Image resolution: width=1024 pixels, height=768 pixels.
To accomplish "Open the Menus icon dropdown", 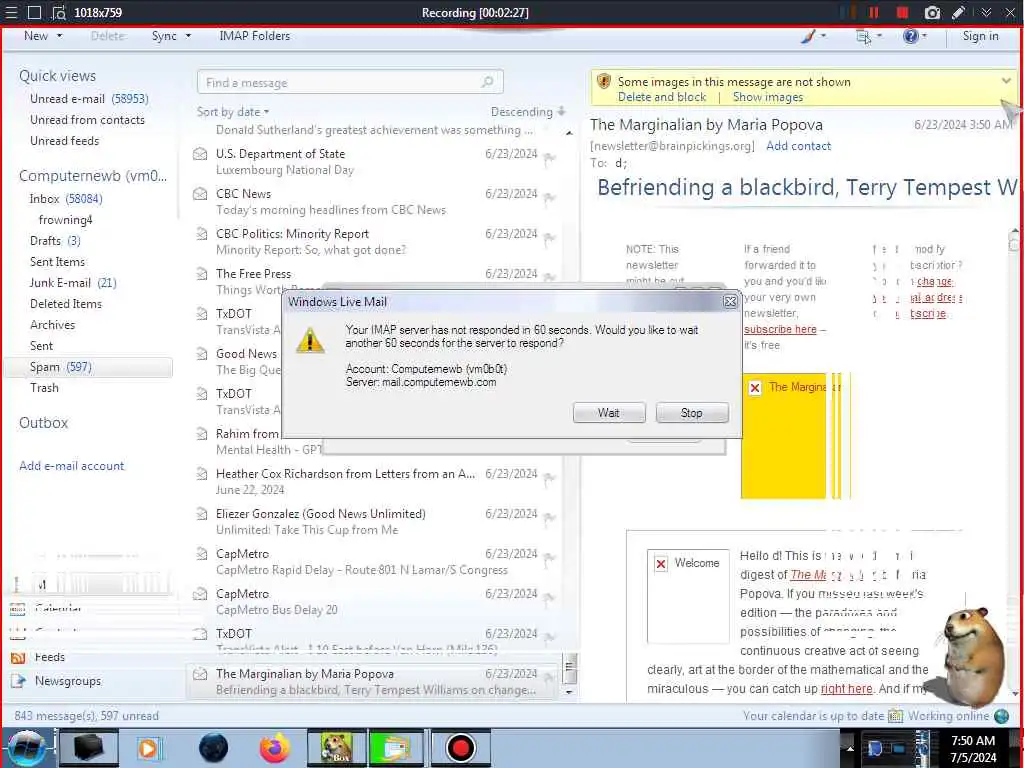I will [x=868, y=37].
